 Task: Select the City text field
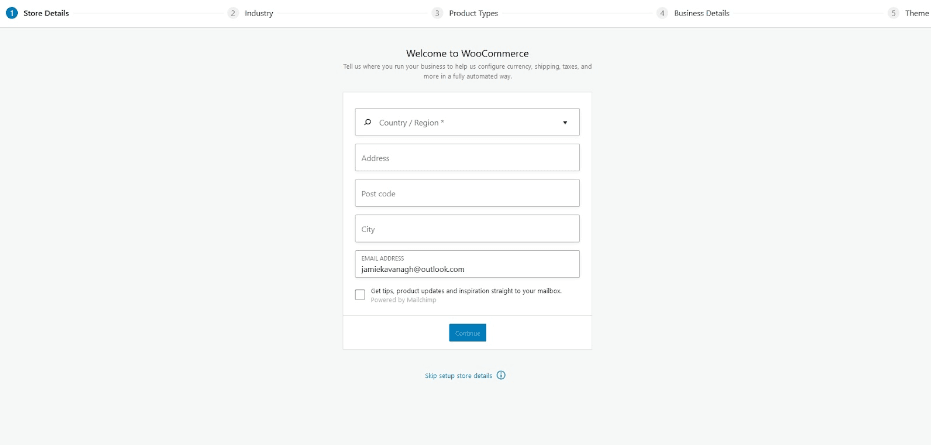[x=467, y=229]
